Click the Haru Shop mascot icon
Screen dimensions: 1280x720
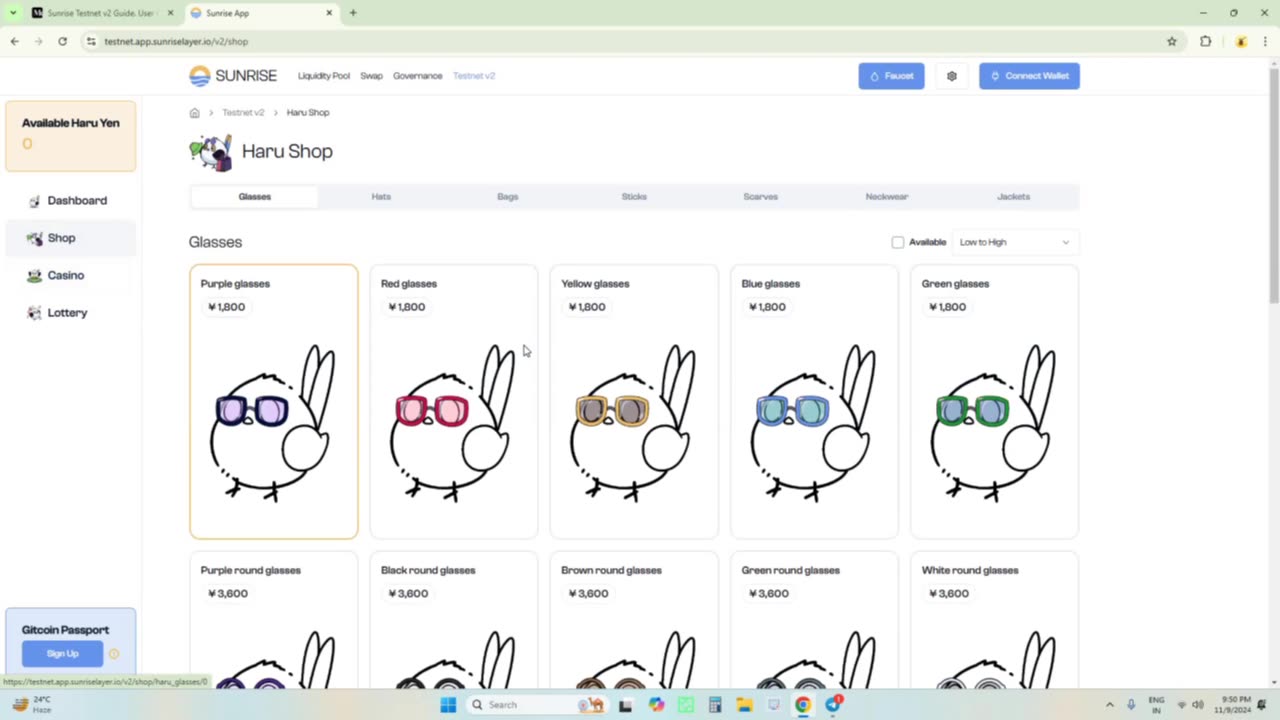(210, 152)
